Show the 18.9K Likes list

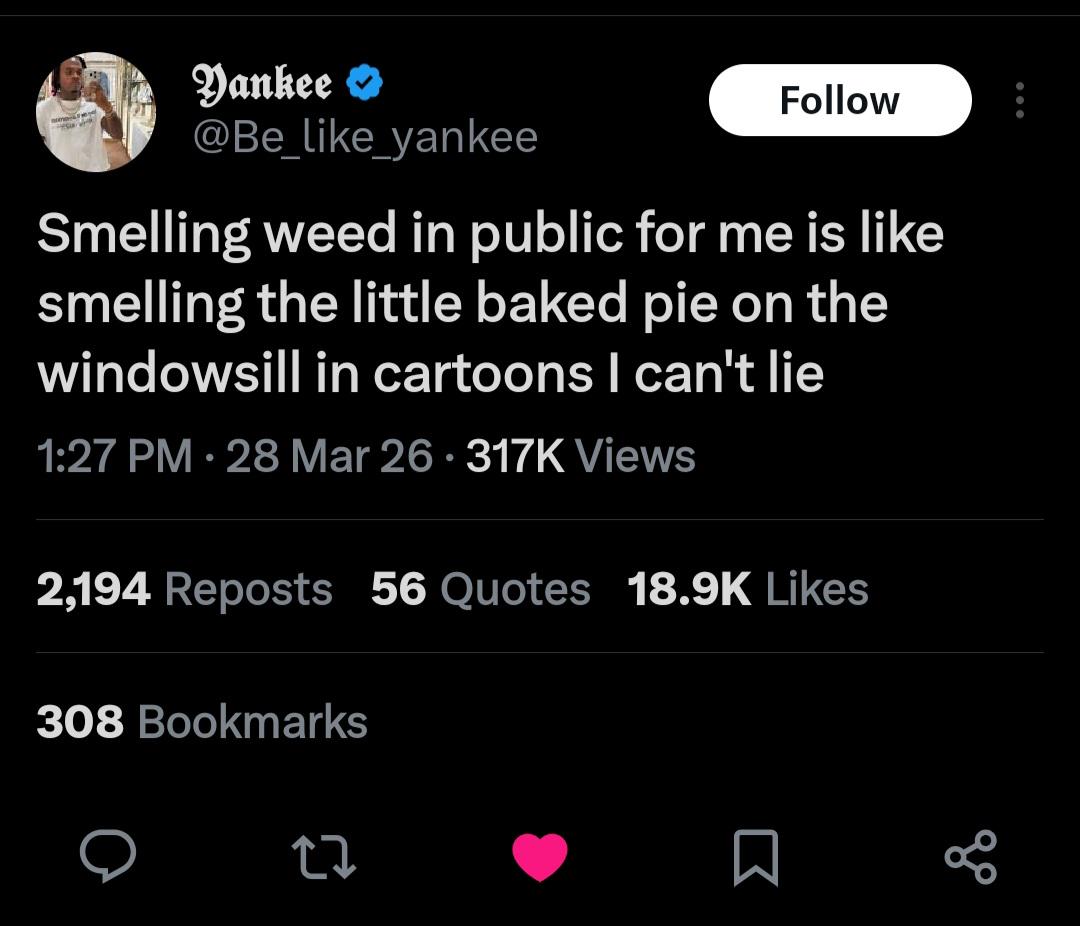click(747, 589)
